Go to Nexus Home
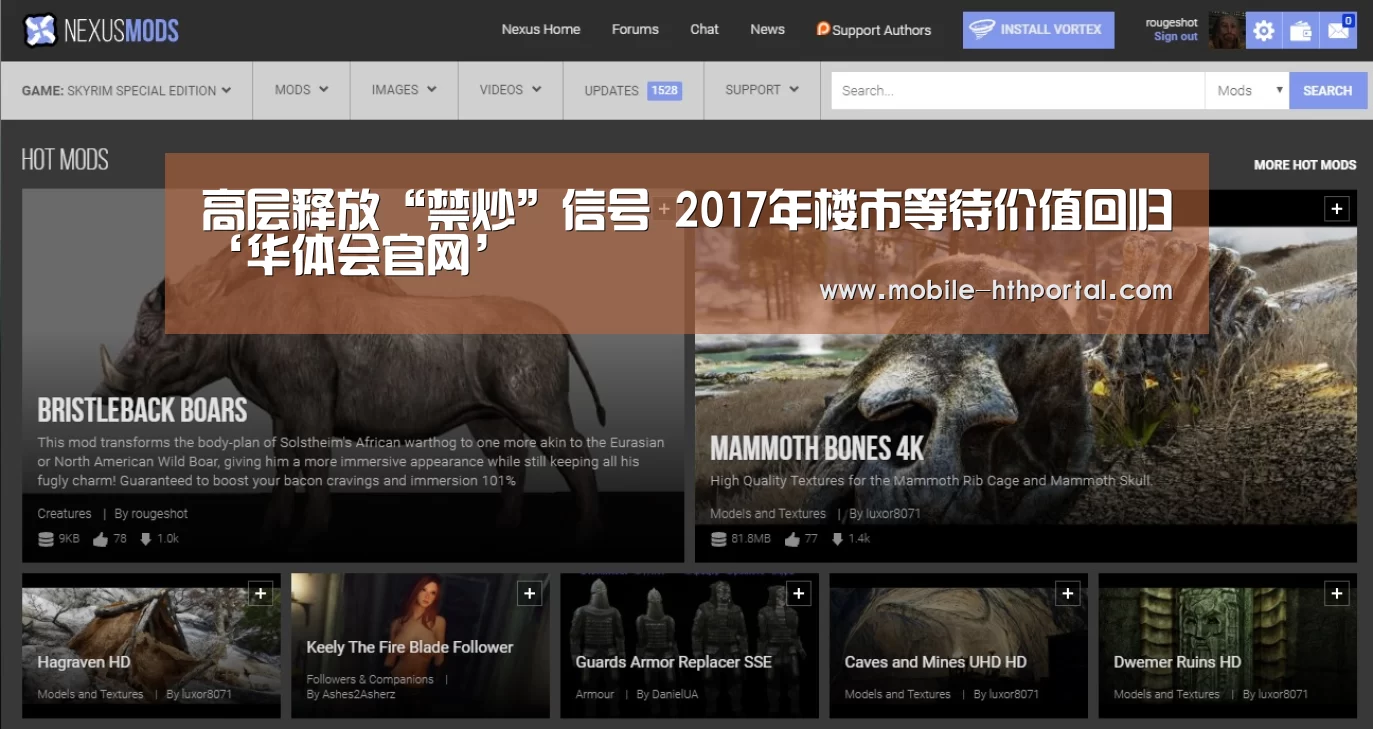The width and height of the screenshot is (1373, 729). 541,29
